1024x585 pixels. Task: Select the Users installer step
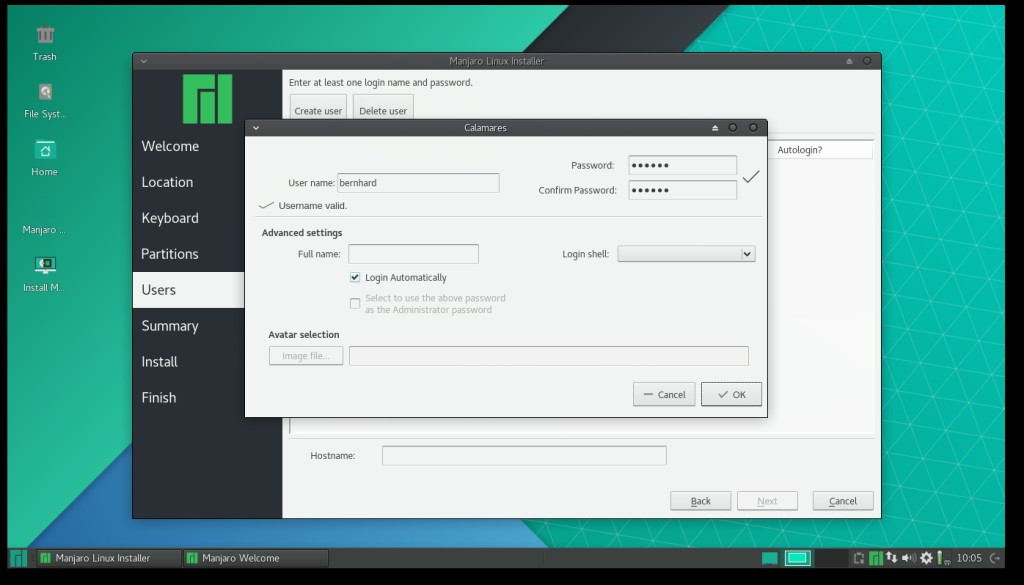(x=188, y=290)
